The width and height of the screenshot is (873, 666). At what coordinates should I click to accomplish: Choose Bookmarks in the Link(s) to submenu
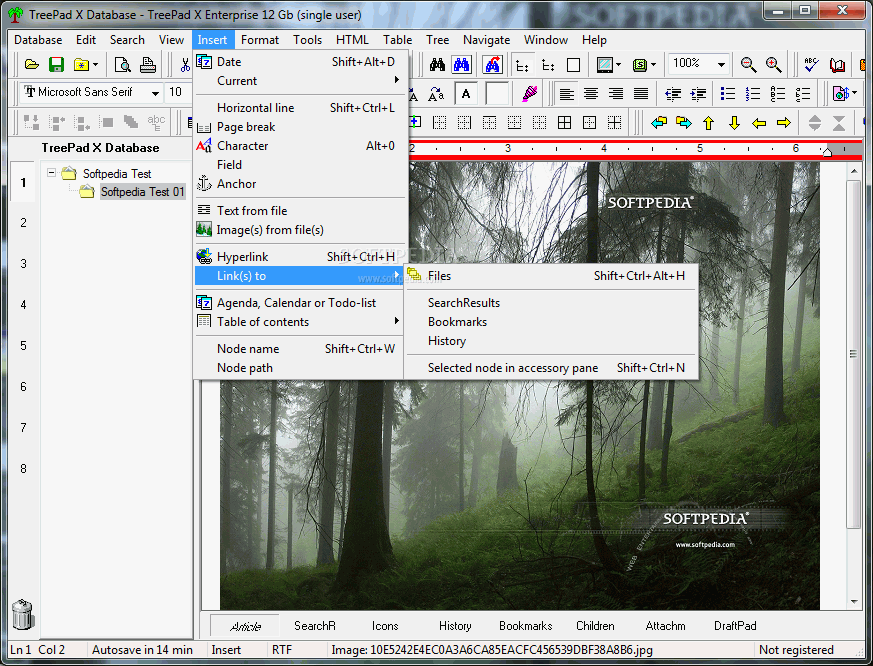click(551, 322)
